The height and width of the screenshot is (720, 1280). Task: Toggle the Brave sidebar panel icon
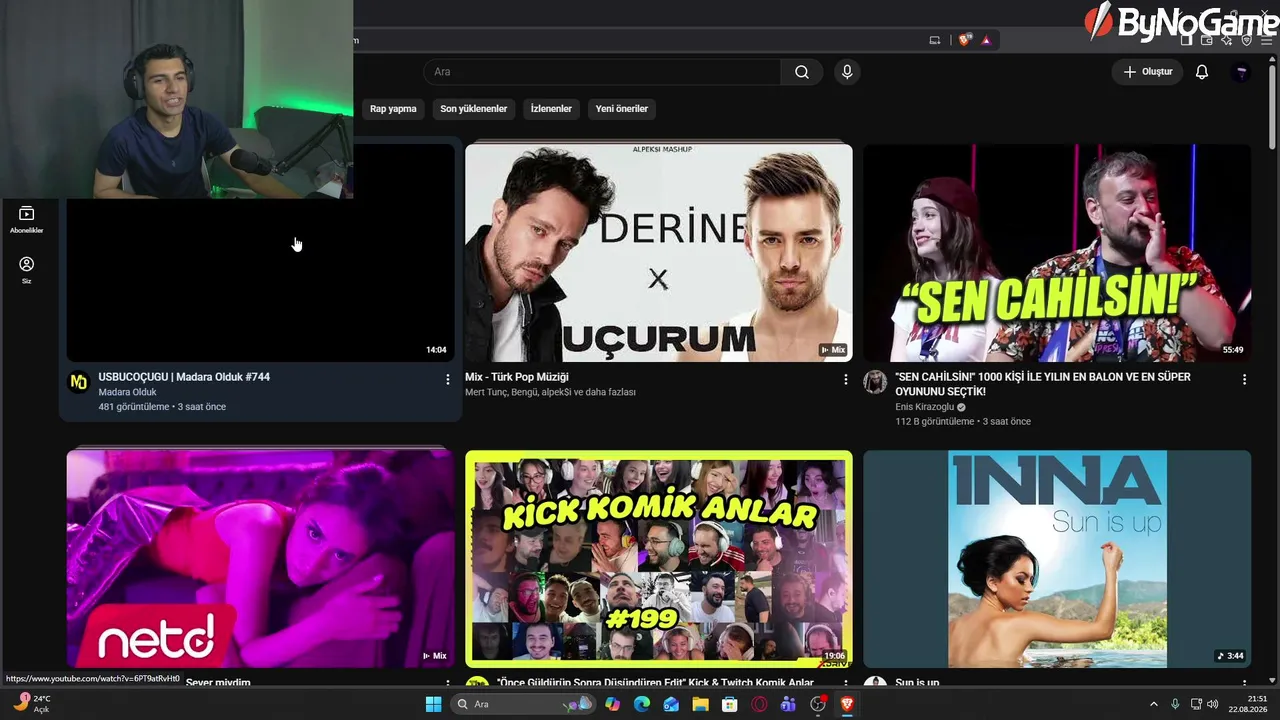1187,40
